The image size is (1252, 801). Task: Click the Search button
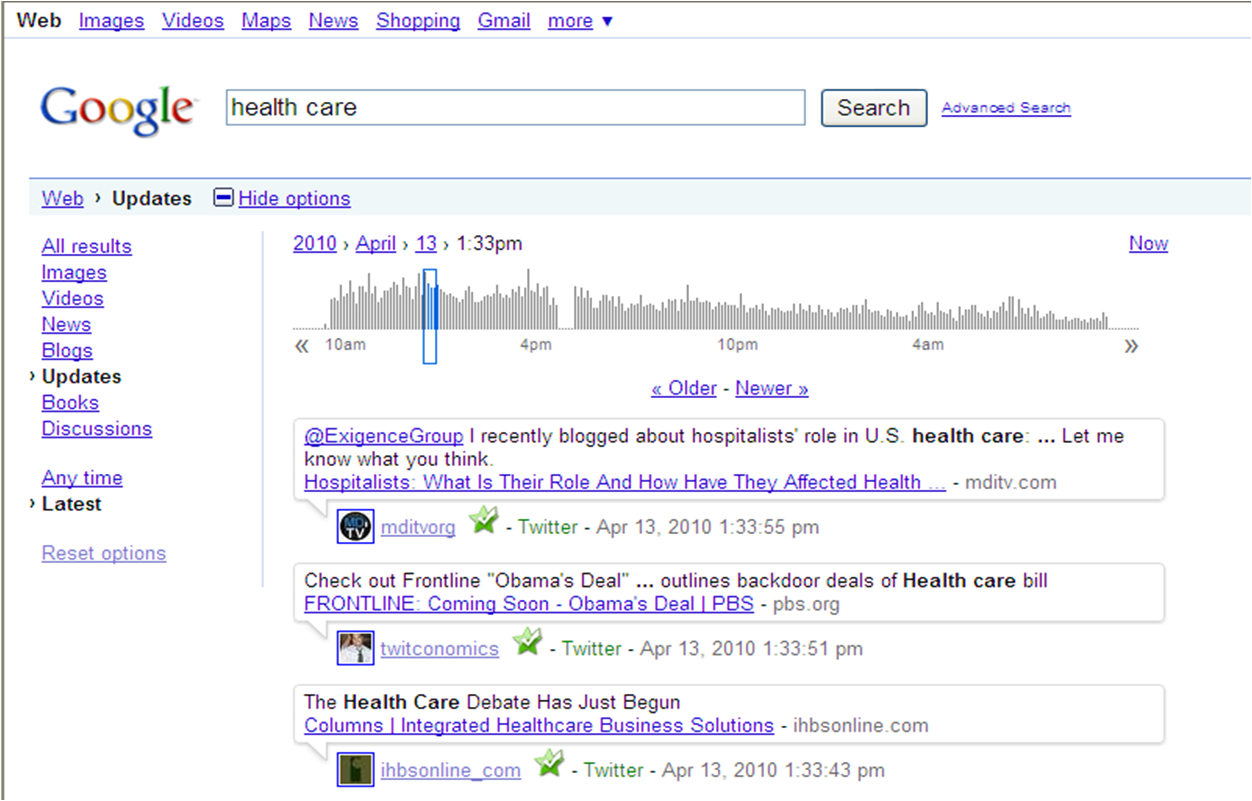click(874, 108)
